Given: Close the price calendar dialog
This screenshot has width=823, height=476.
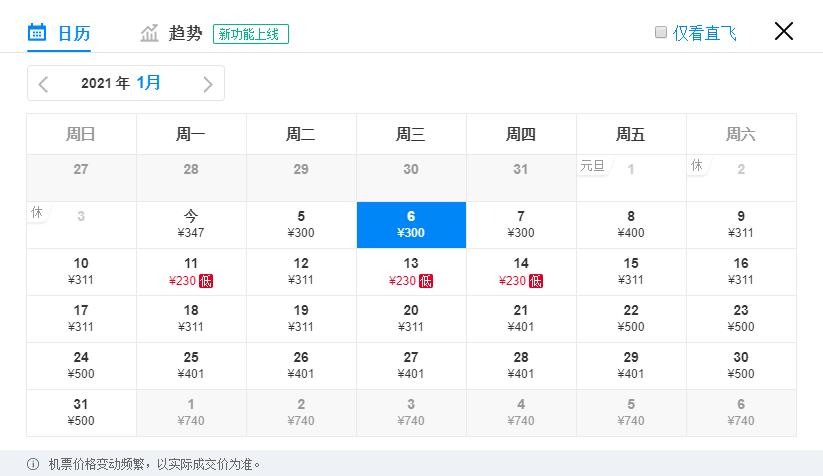Looking at the screenshot, I should [x=784, y=31].
